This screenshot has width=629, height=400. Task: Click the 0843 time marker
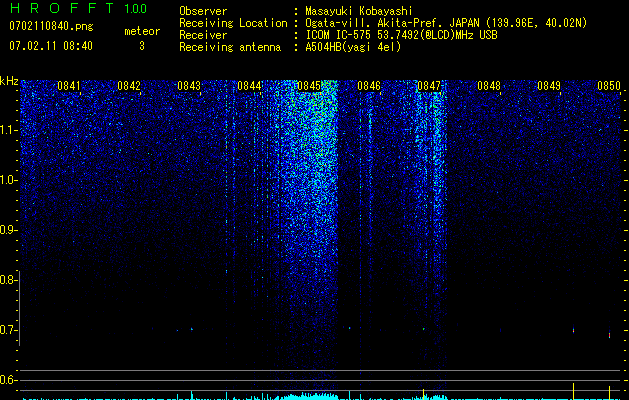click(x=189, y=86)
